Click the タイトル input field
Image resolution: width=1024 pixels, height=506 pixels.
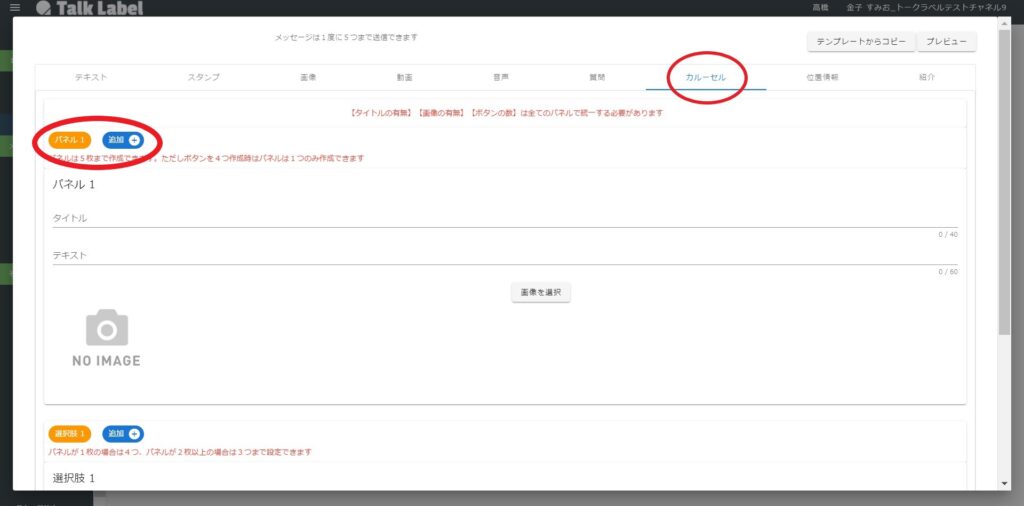click(x=505, y=218)
